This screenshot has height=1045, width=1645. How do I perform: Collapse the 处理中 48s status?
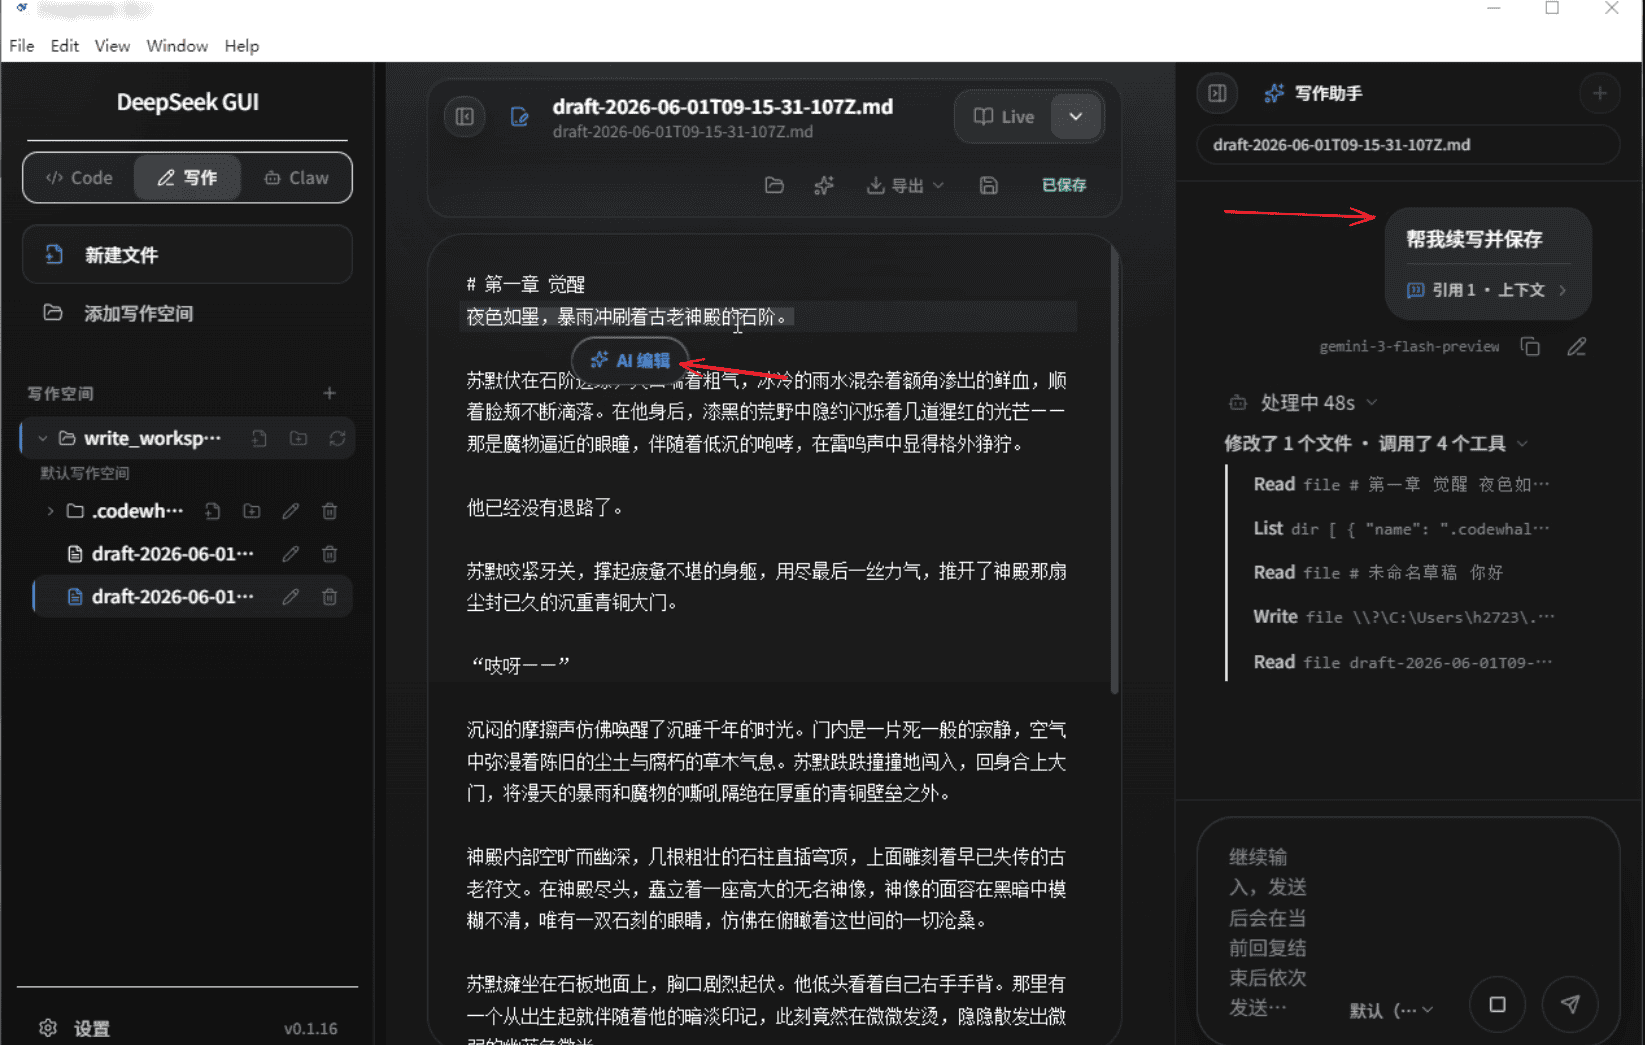point(1303,403)
